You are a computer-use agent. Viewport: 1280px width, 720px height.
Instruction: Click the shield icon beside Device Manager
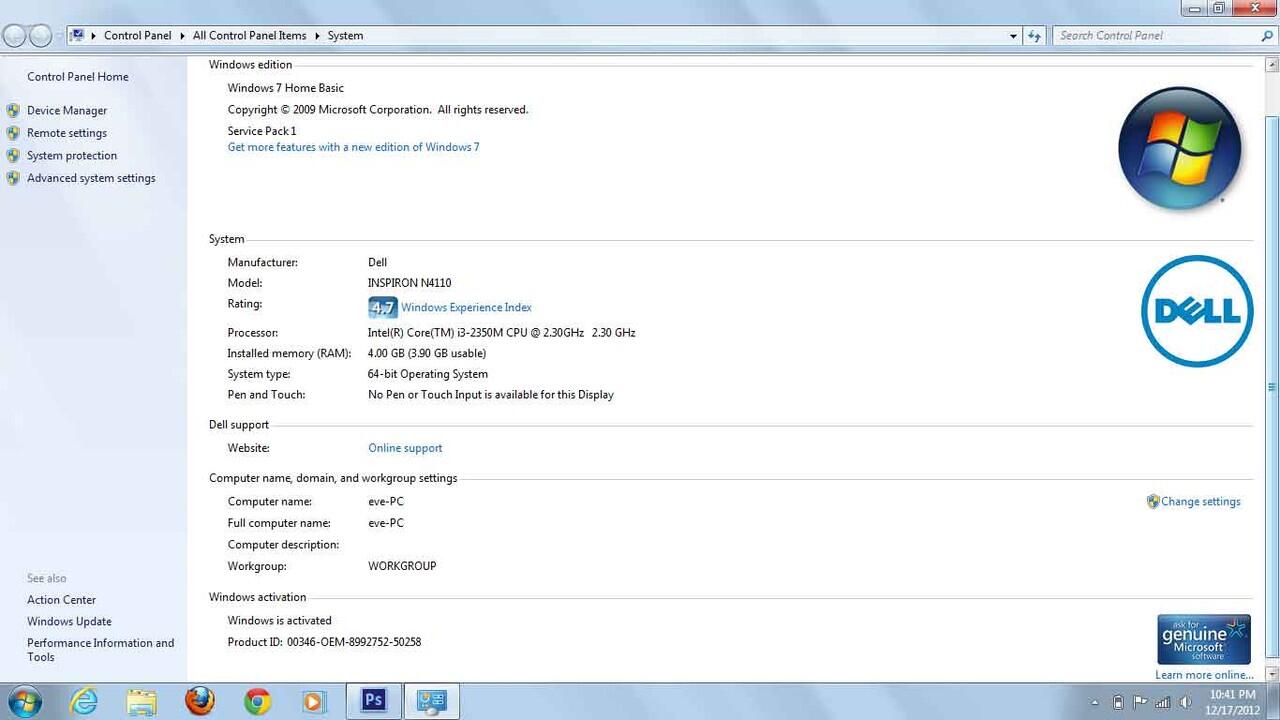(x=13, y=111)
